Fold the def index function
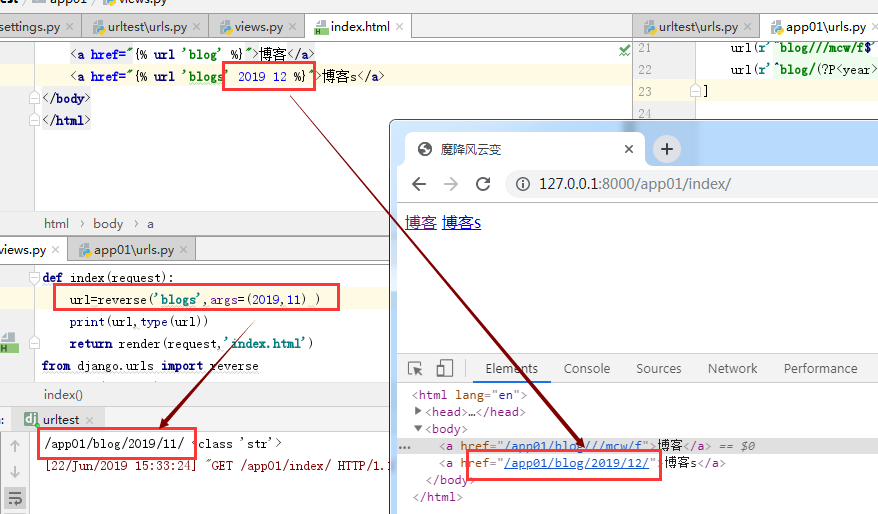 click(x=34, y=277)
